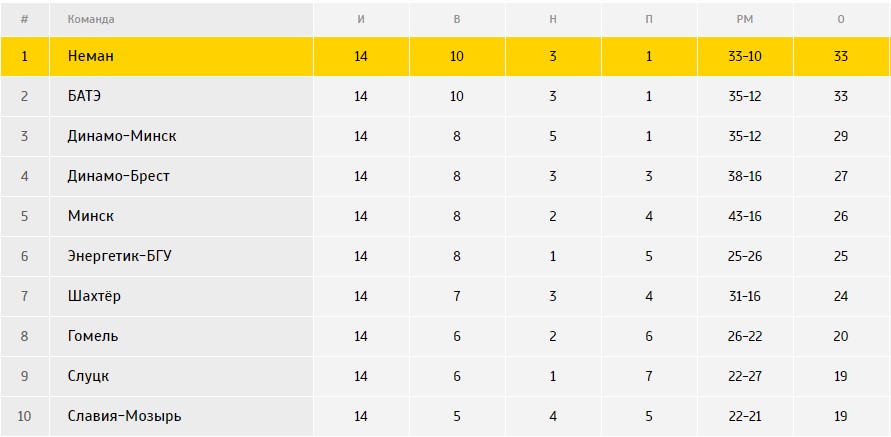Click the # position column header

[x=24, y=19]
